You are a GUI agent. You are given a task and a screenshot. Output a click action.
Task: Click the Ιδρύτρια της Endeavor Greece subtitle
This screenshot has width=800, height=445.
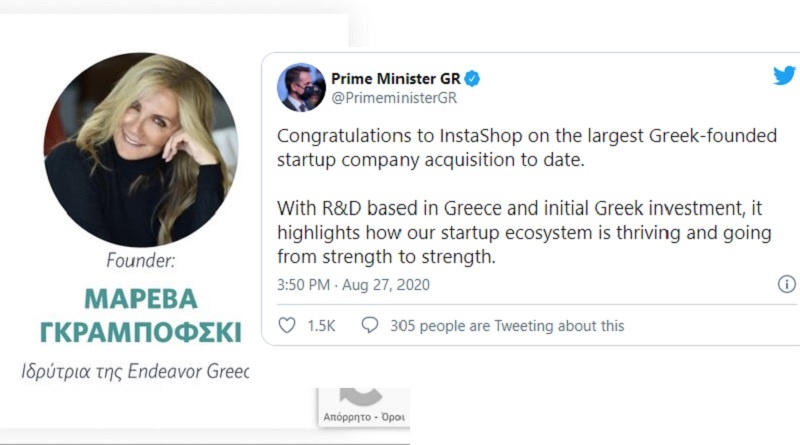[136, 370]
